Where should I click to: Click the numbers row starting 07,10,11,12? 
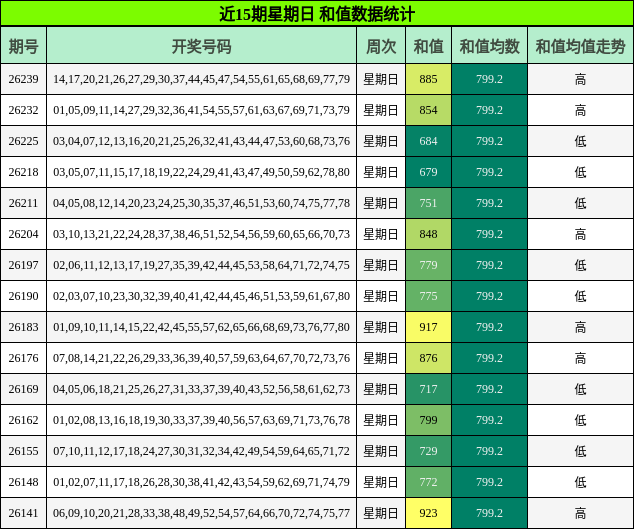pyautogui.click(x=201, y=451)
